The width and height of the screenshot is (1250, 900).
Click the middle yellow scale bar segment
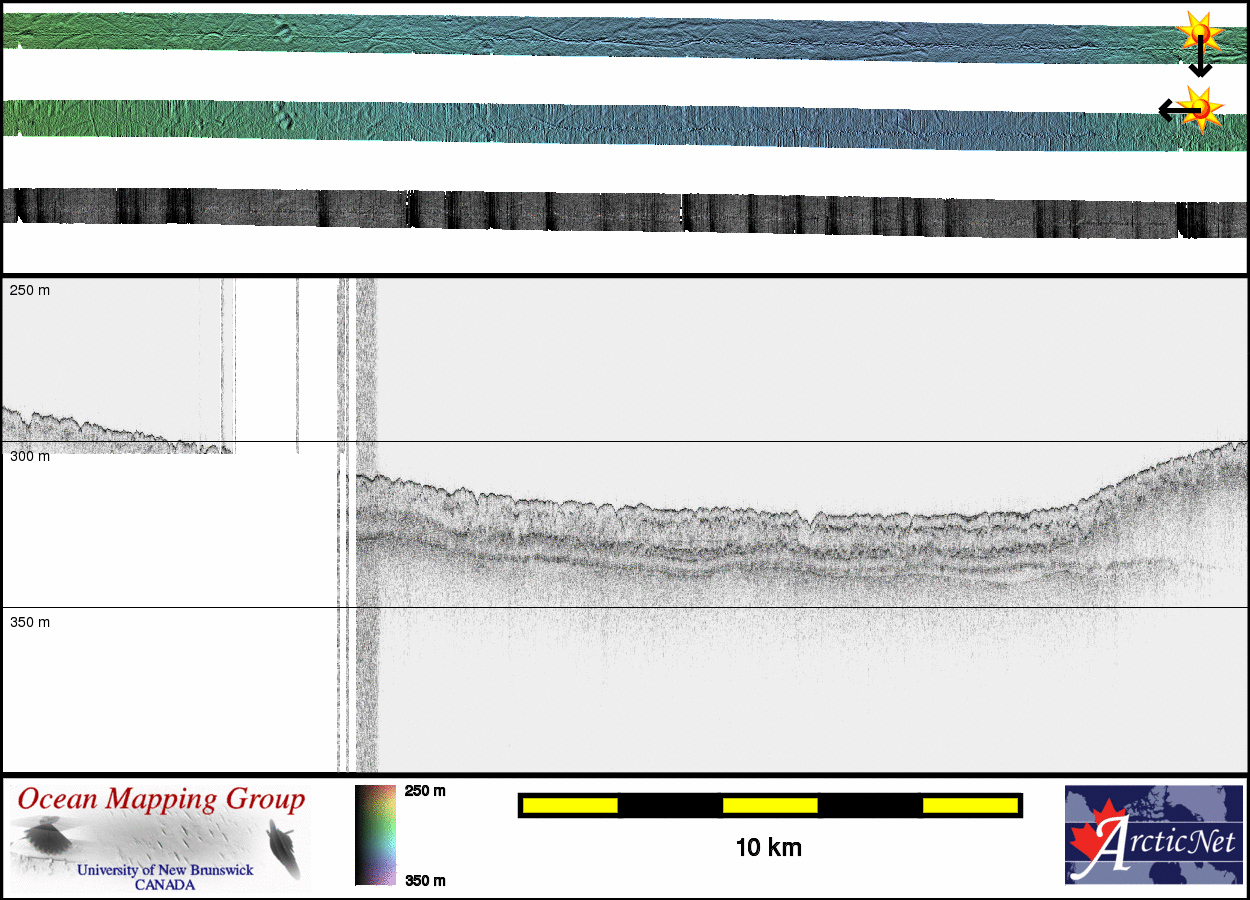coord(770,805)
